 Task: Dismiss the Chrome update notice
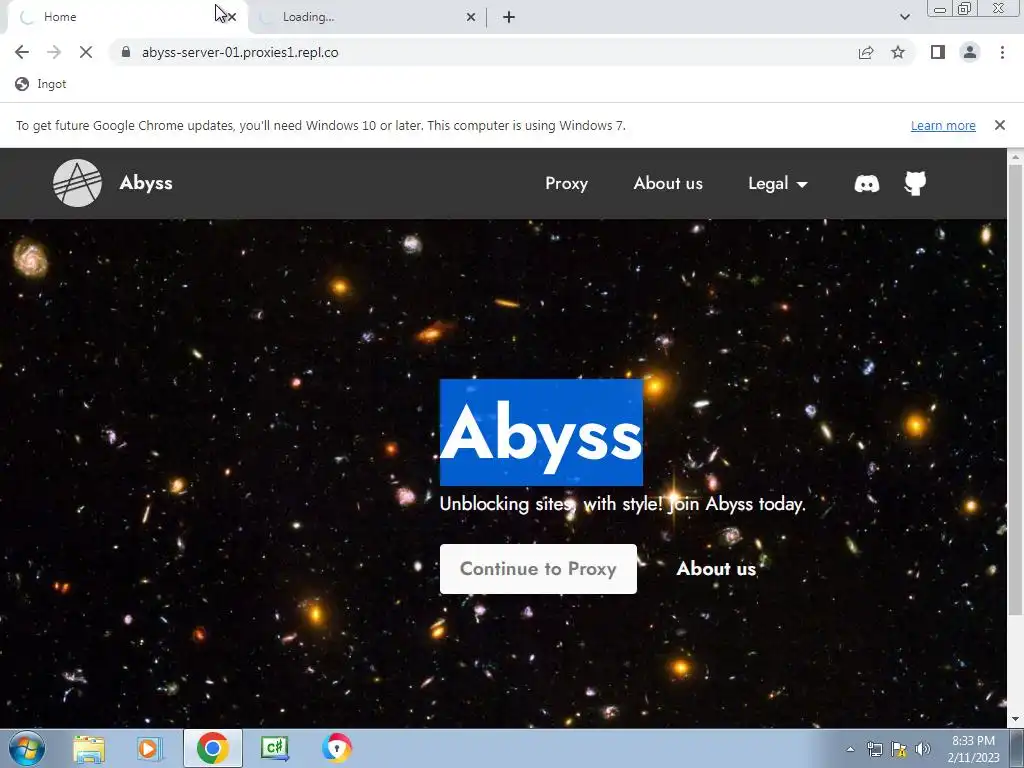point(999,125)
